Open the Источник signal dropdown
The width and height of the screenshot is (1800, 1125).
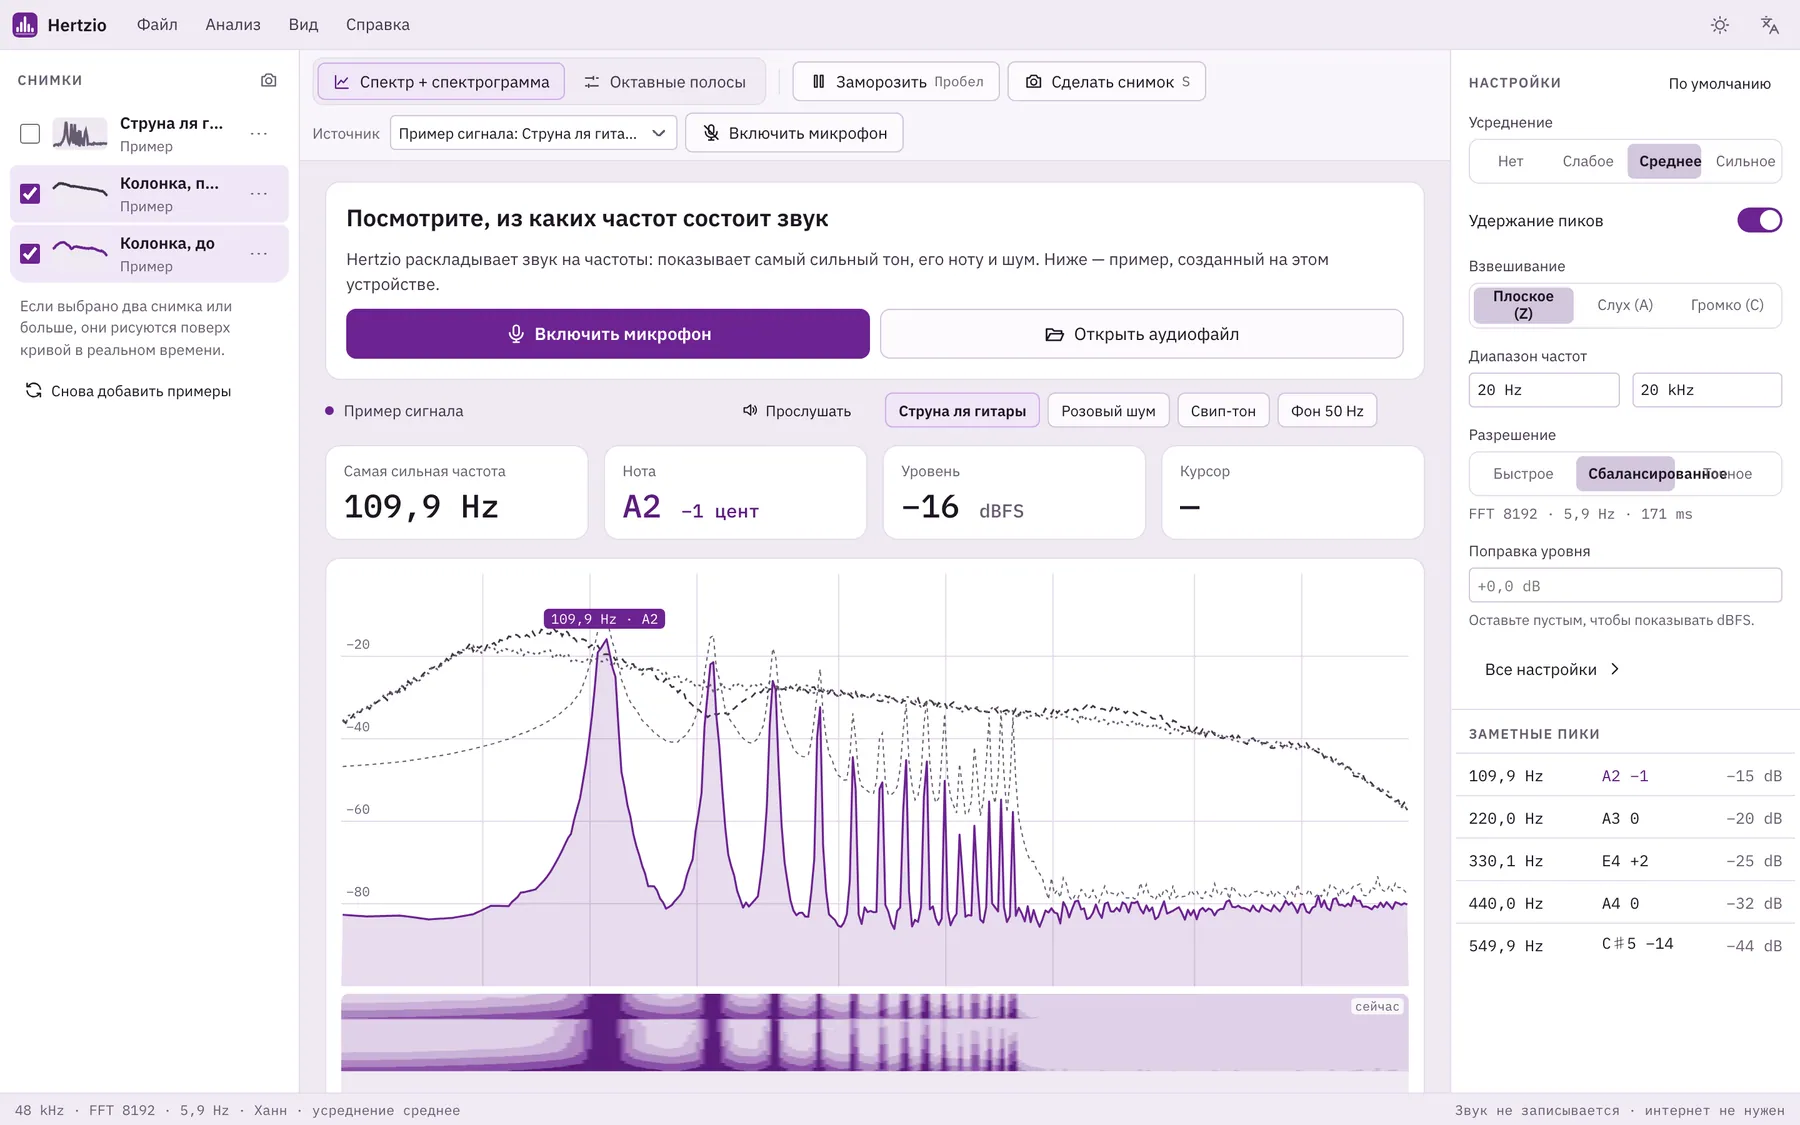[x=533, y=133]
